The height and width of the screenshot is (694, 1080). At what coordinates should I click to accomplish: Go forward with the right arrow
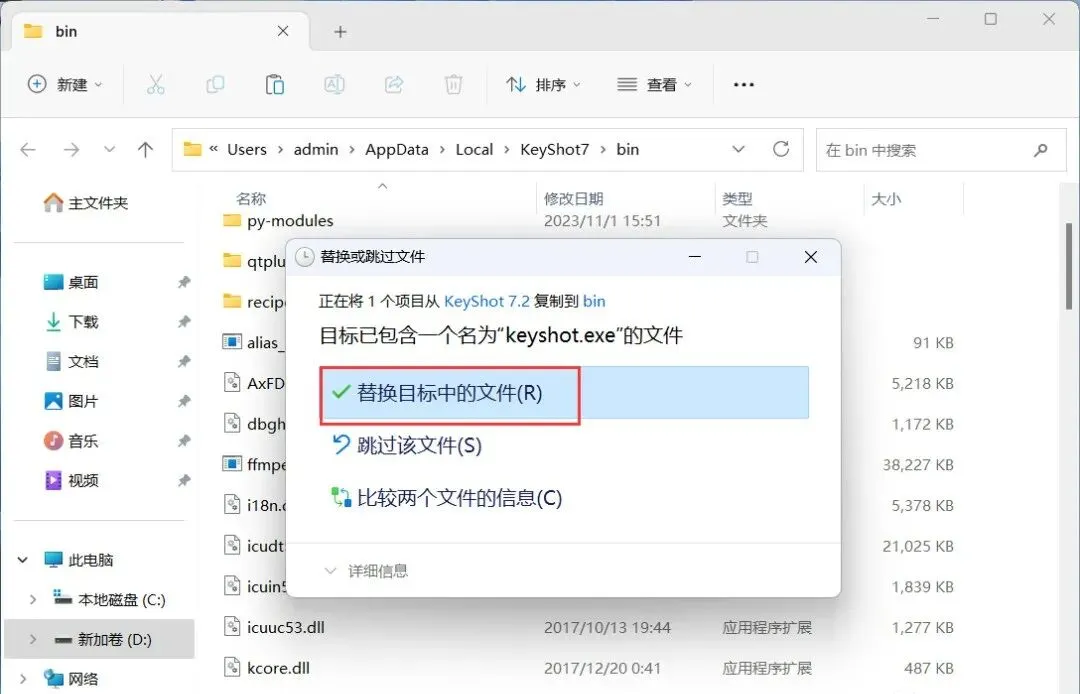click(x=72, y=149)
